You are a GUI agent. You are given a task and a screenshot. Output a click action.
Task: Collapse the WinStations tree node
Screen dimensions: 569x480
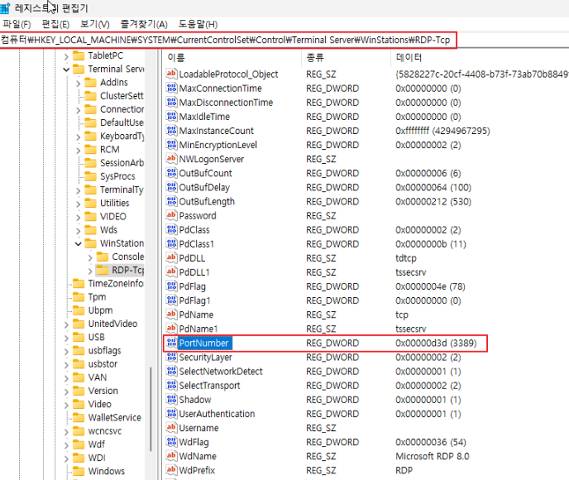78,243
